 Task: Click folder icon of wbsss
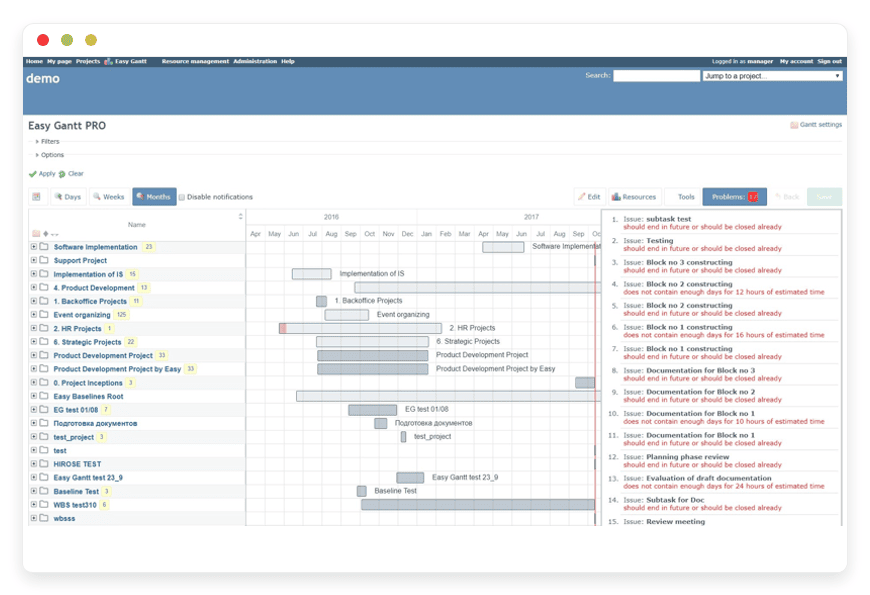pos(44,518)
